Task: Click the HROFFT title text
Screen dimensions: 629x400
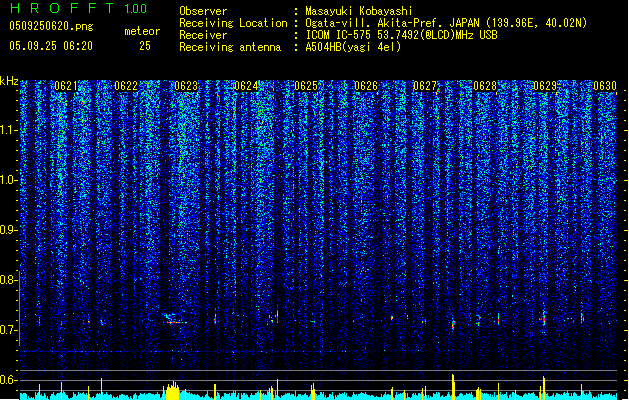Action: 62,8
